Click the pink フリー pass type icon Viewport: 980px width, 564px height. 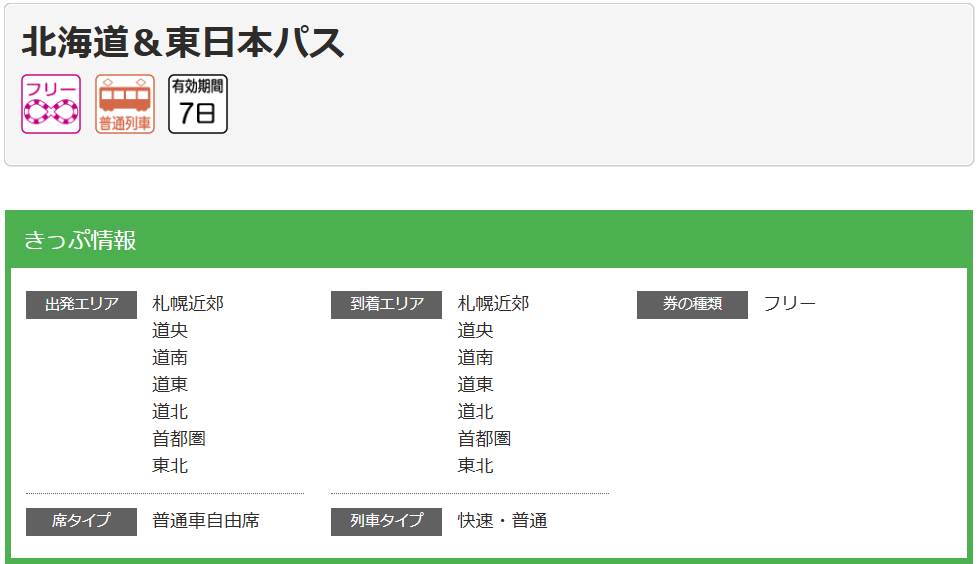click(51, 104)
